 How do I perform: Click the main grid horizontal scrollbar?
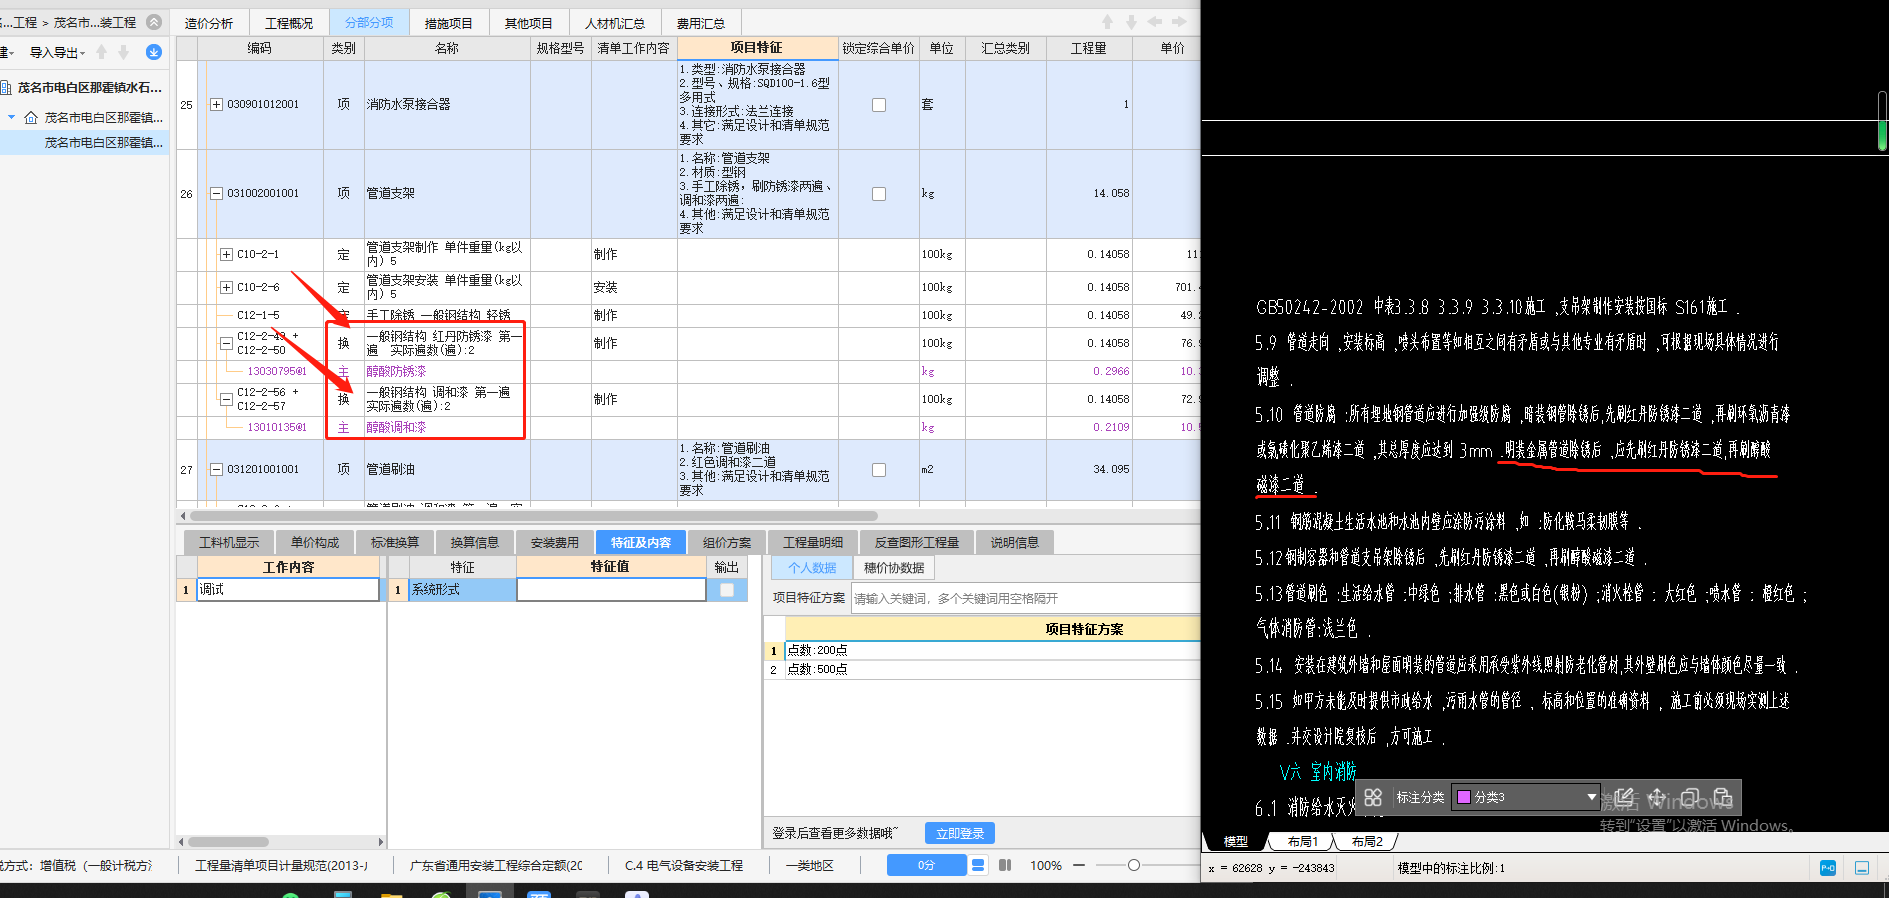click(x=534, y=516)
